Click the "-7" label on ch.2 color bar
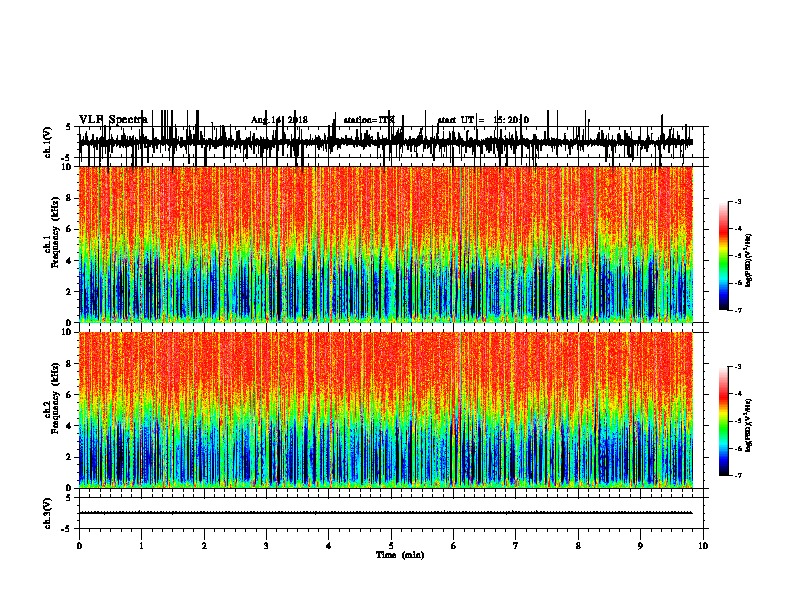792x612 pixels. pyautogui.click(x=737, y=475)
